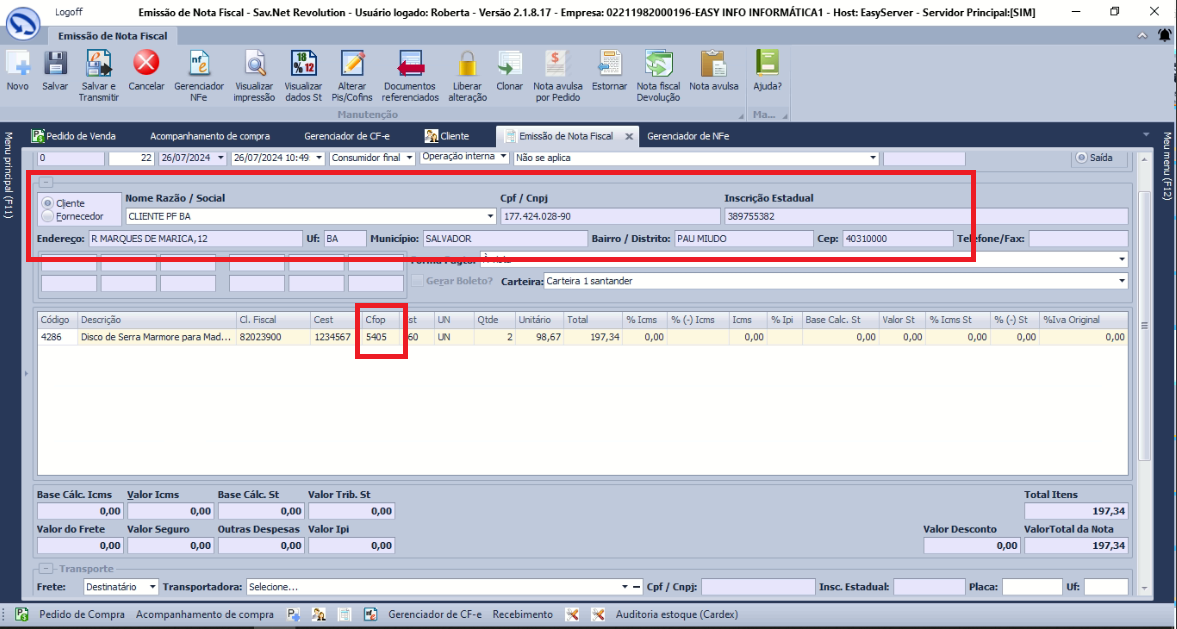Switch to Gerenciador de CF-e tab

(x=346, y=136)
